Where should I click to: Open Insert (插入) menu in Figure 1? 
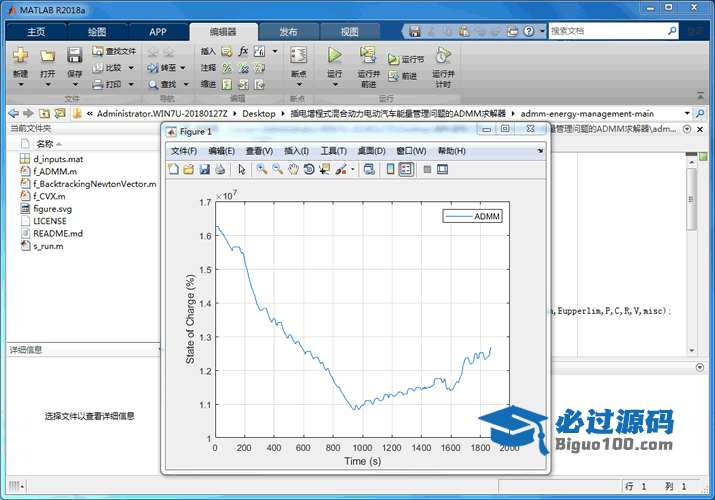click(x=296, y=151)
